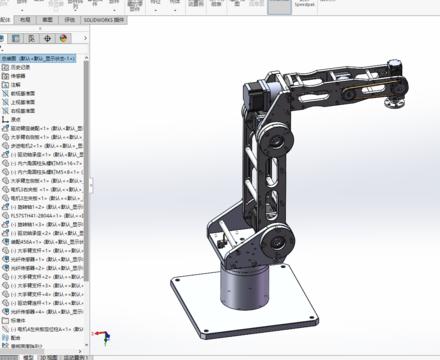440x360 pixels.
Task: Switch to the 评估 ribbon tab
Action: [x=70, y=20]
